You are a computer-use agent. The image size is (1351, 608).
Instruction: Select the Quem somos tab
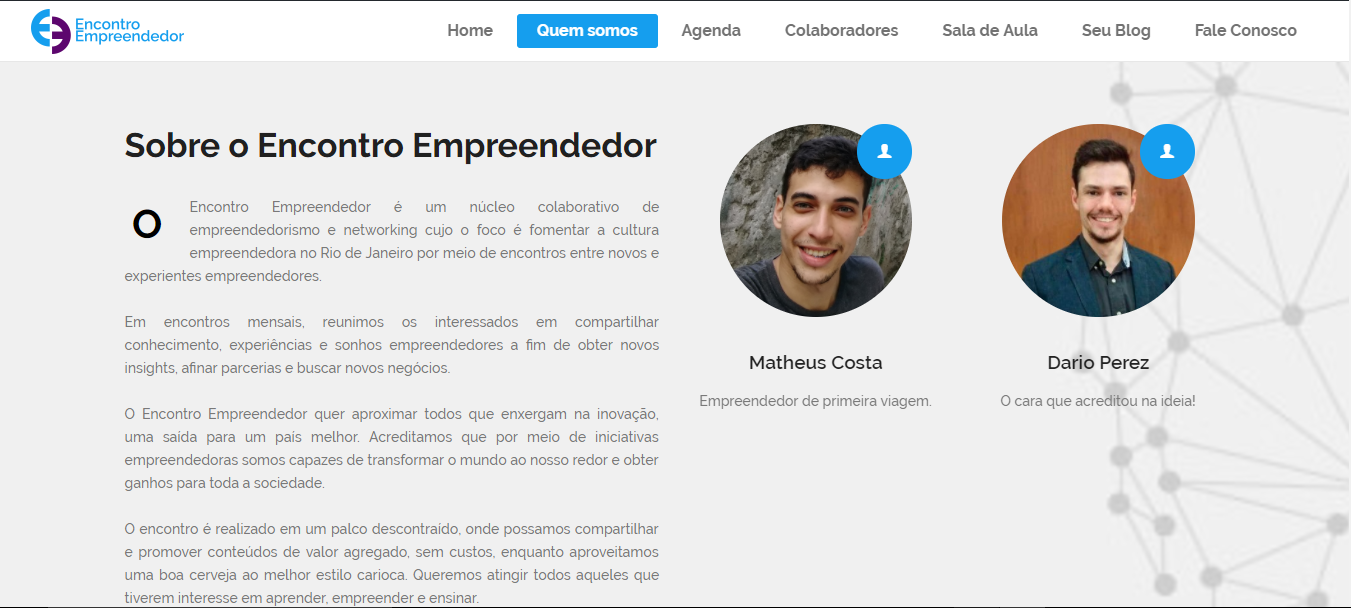[x=587, y=31]
